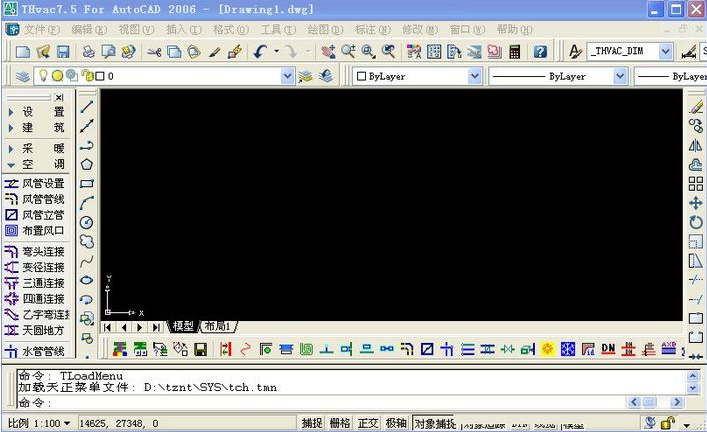Screen dimensions: 707x432
Task: Click the Save file icon
Action: 63,51
